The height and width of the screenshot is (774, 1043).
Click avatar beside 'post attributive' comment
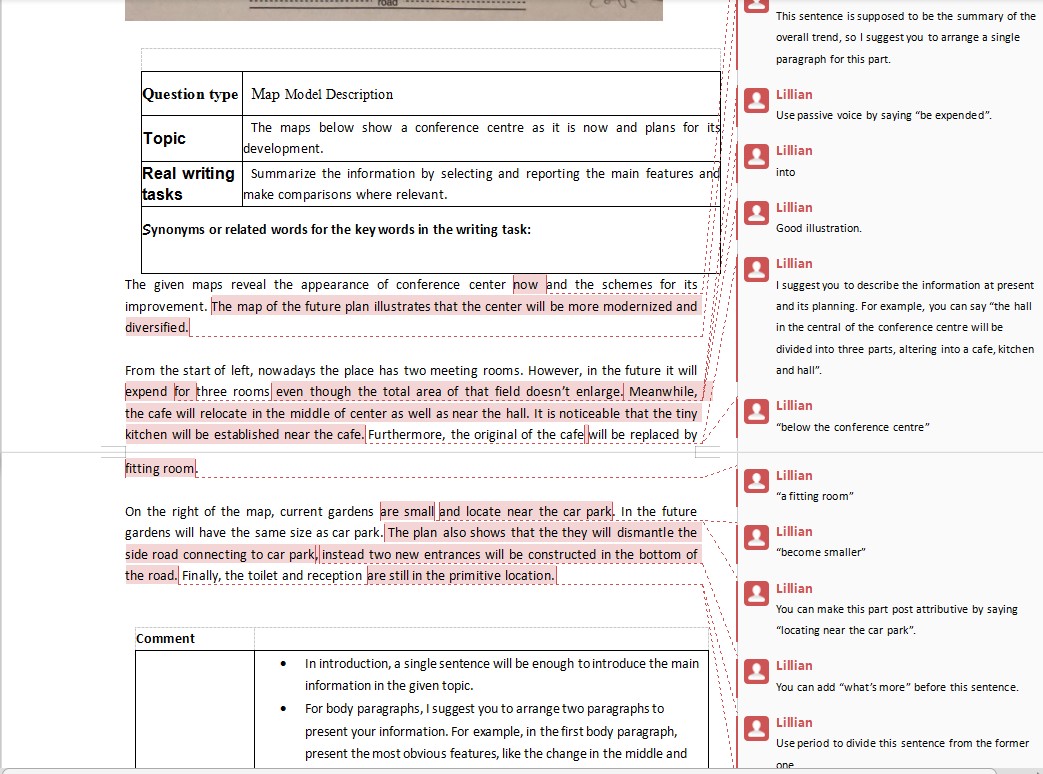click(756, 594)
